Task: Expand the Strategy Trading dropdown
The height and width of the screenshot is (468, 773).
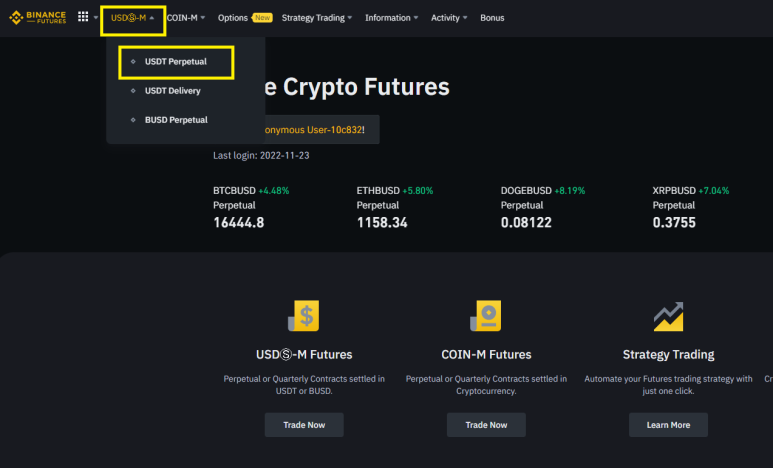Action: [317, 18]
